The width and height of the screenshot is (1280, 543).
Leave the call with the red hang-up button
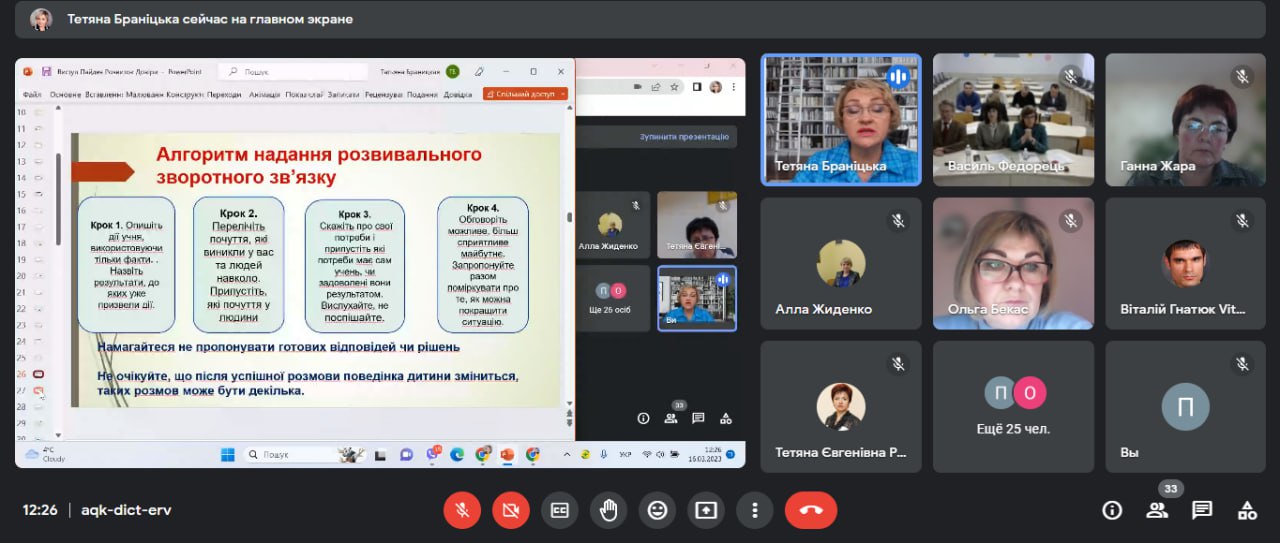pos(810,510)
